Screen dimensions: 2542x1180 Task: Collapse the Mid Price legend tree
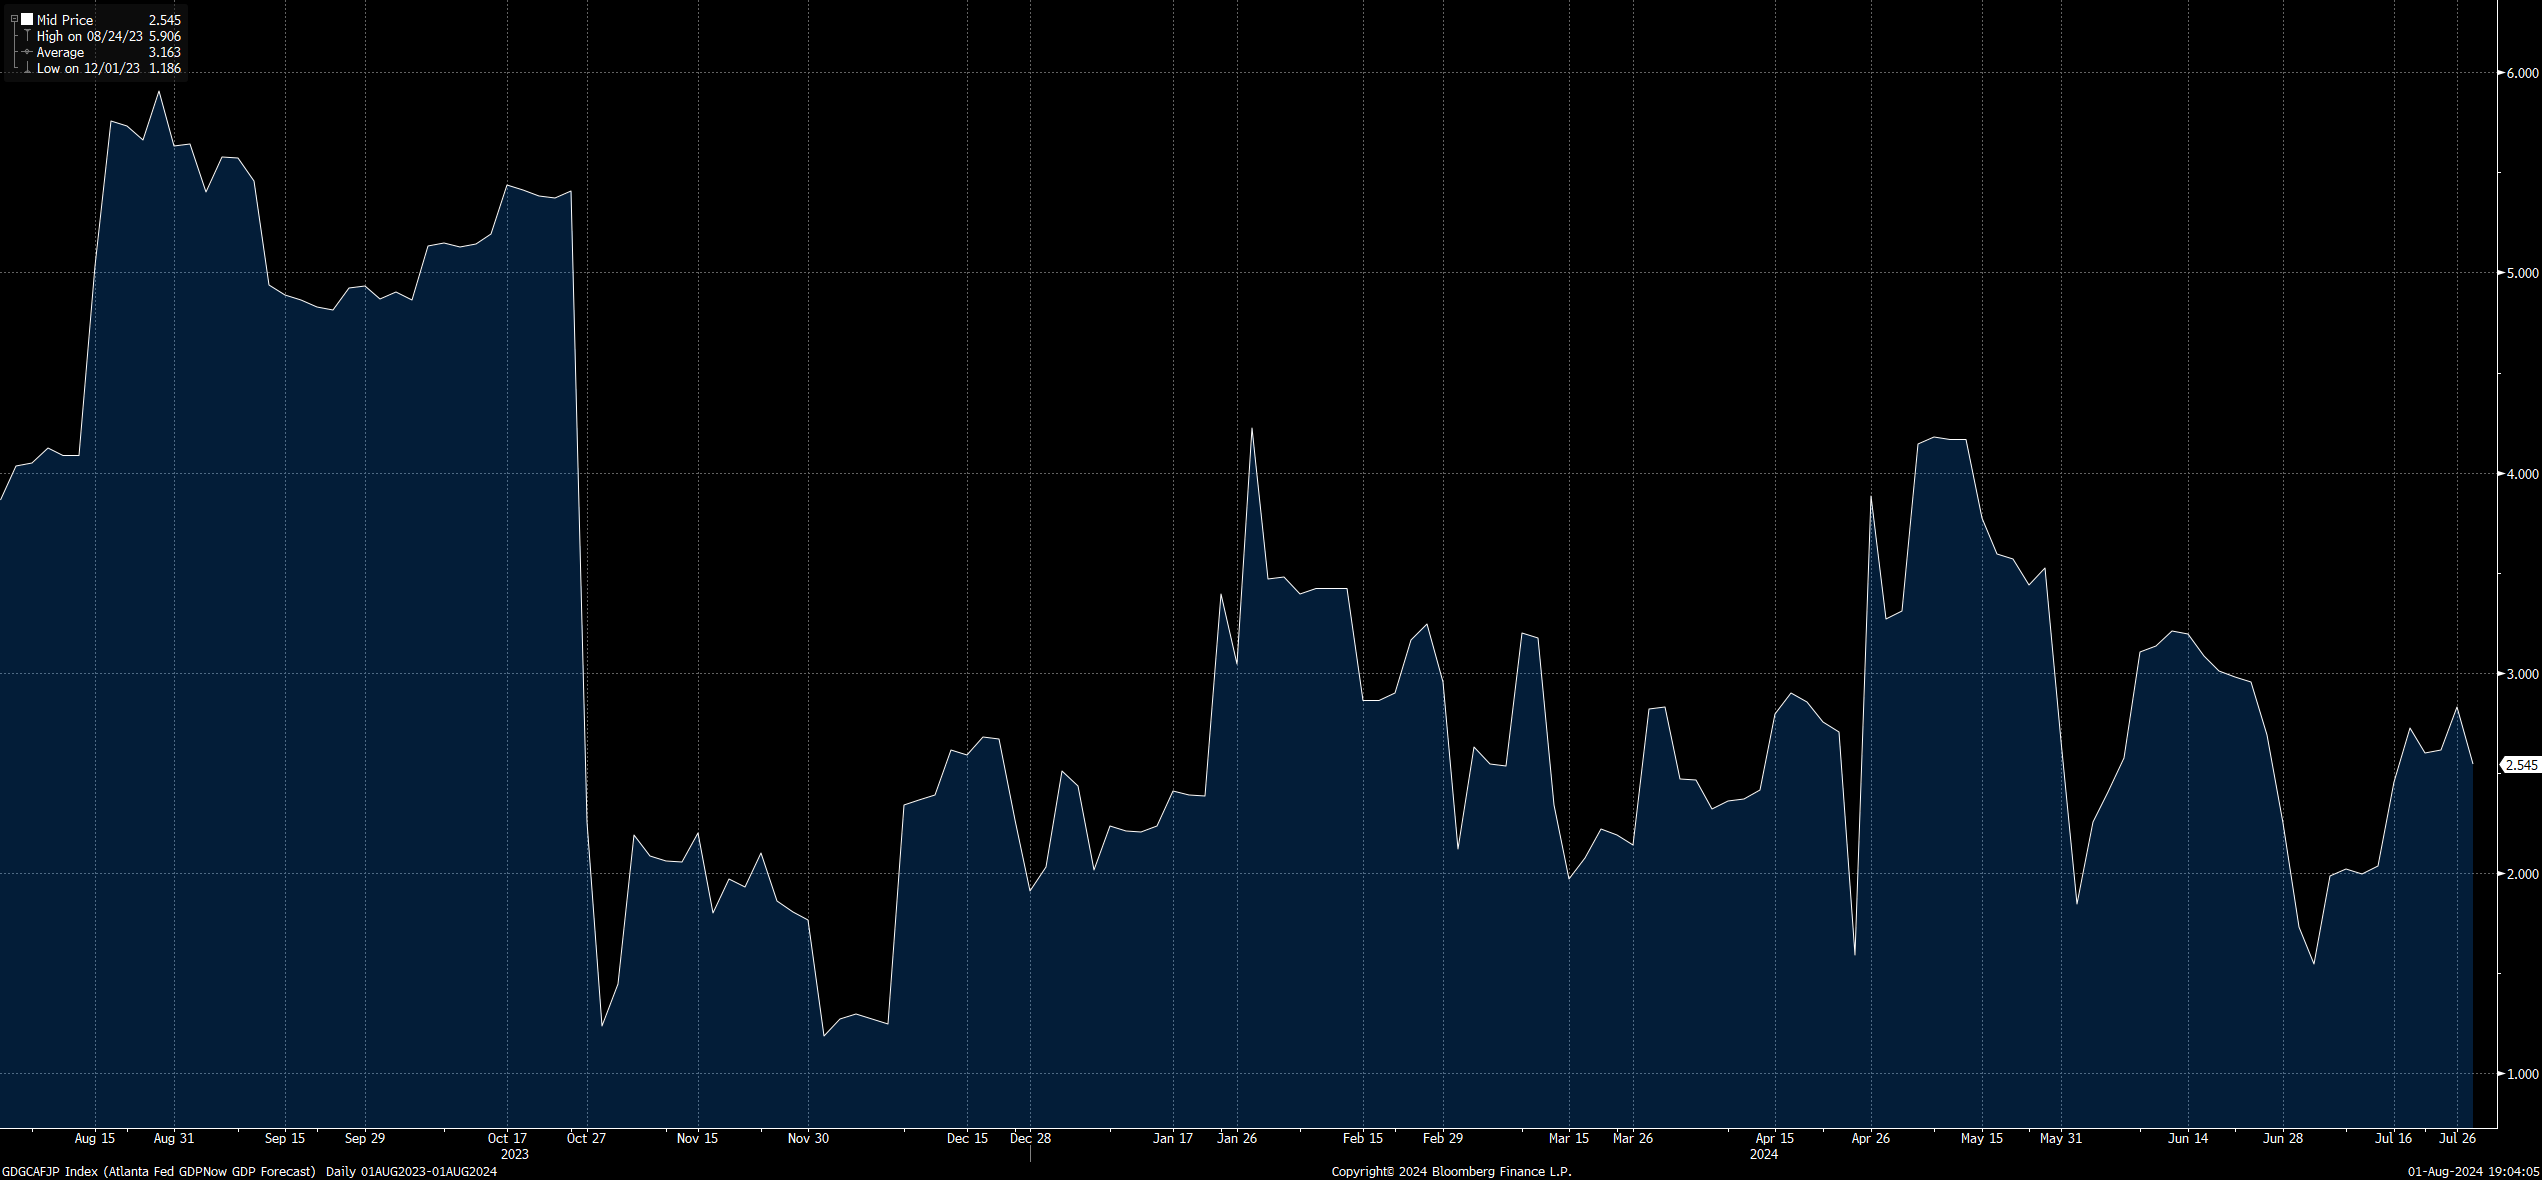[14, 19]
